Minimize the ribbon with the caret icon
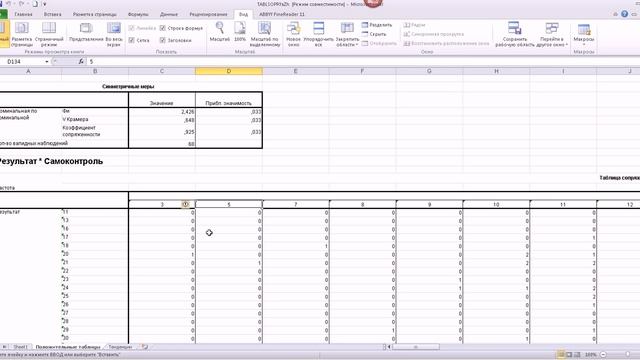Viewport: 640px width, 360px height. click(616, 14)
